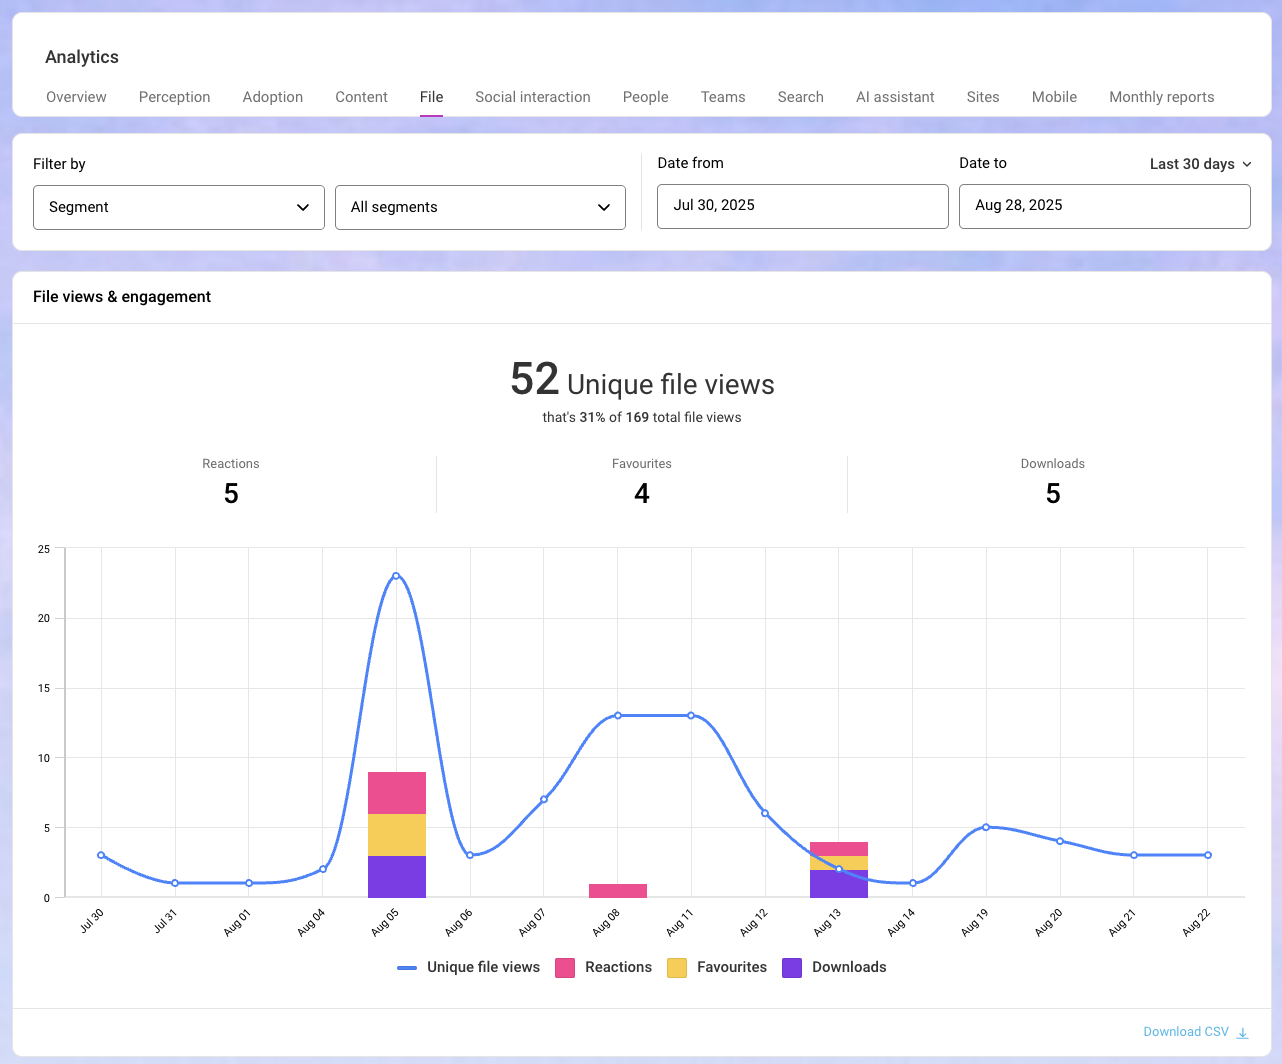Click the Date to field Aug 28, 2025
Viewport: 1282px width, 1064px height.
[x=1104, y=206]
